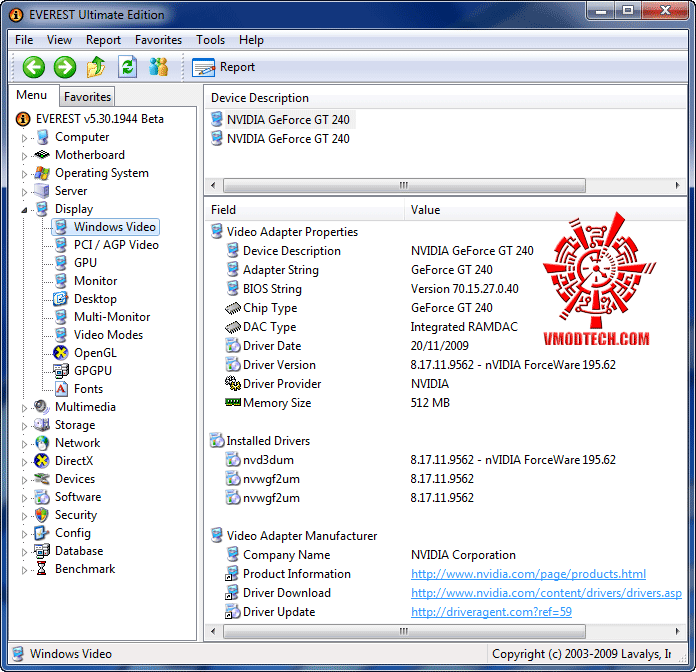The height and width of the screenshot is (672, 696).
Task: Go up one level with folder-arrow icon
Action: pos(96,67)
